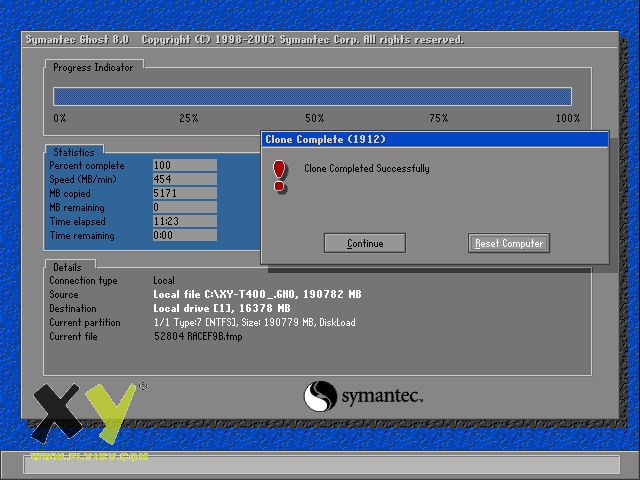Click the Local connection type value
Screen dimensions: 640x480
click(164, 280)
